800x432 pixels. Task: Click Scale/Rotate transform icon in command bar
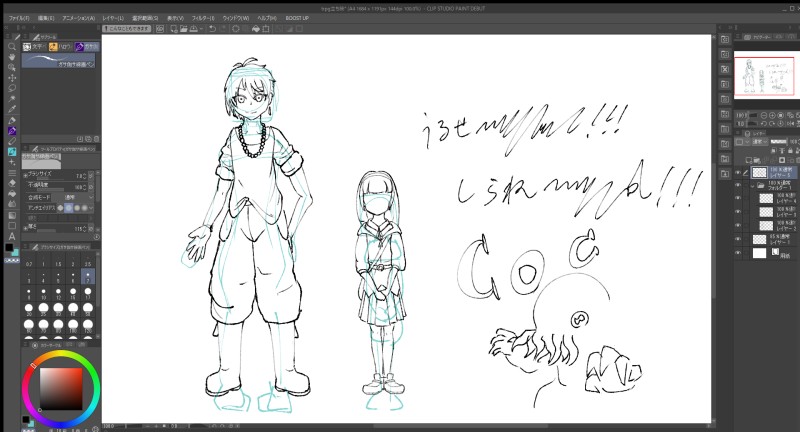click(x=266, y=29)
